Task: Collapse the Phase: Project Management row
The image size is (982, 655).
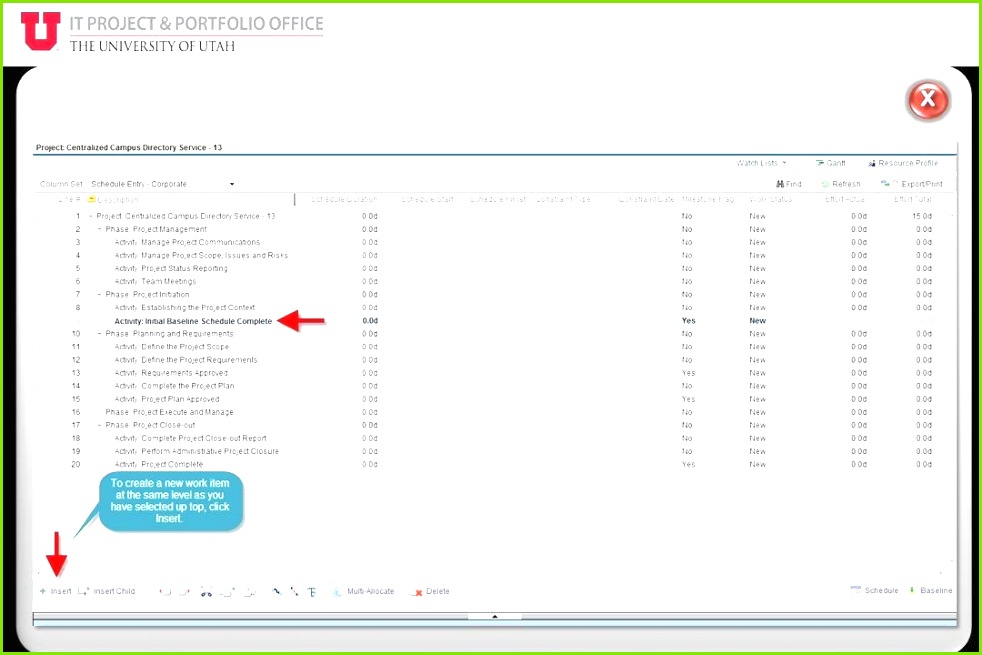Action: pyautogui.click(x=99, y=229)
